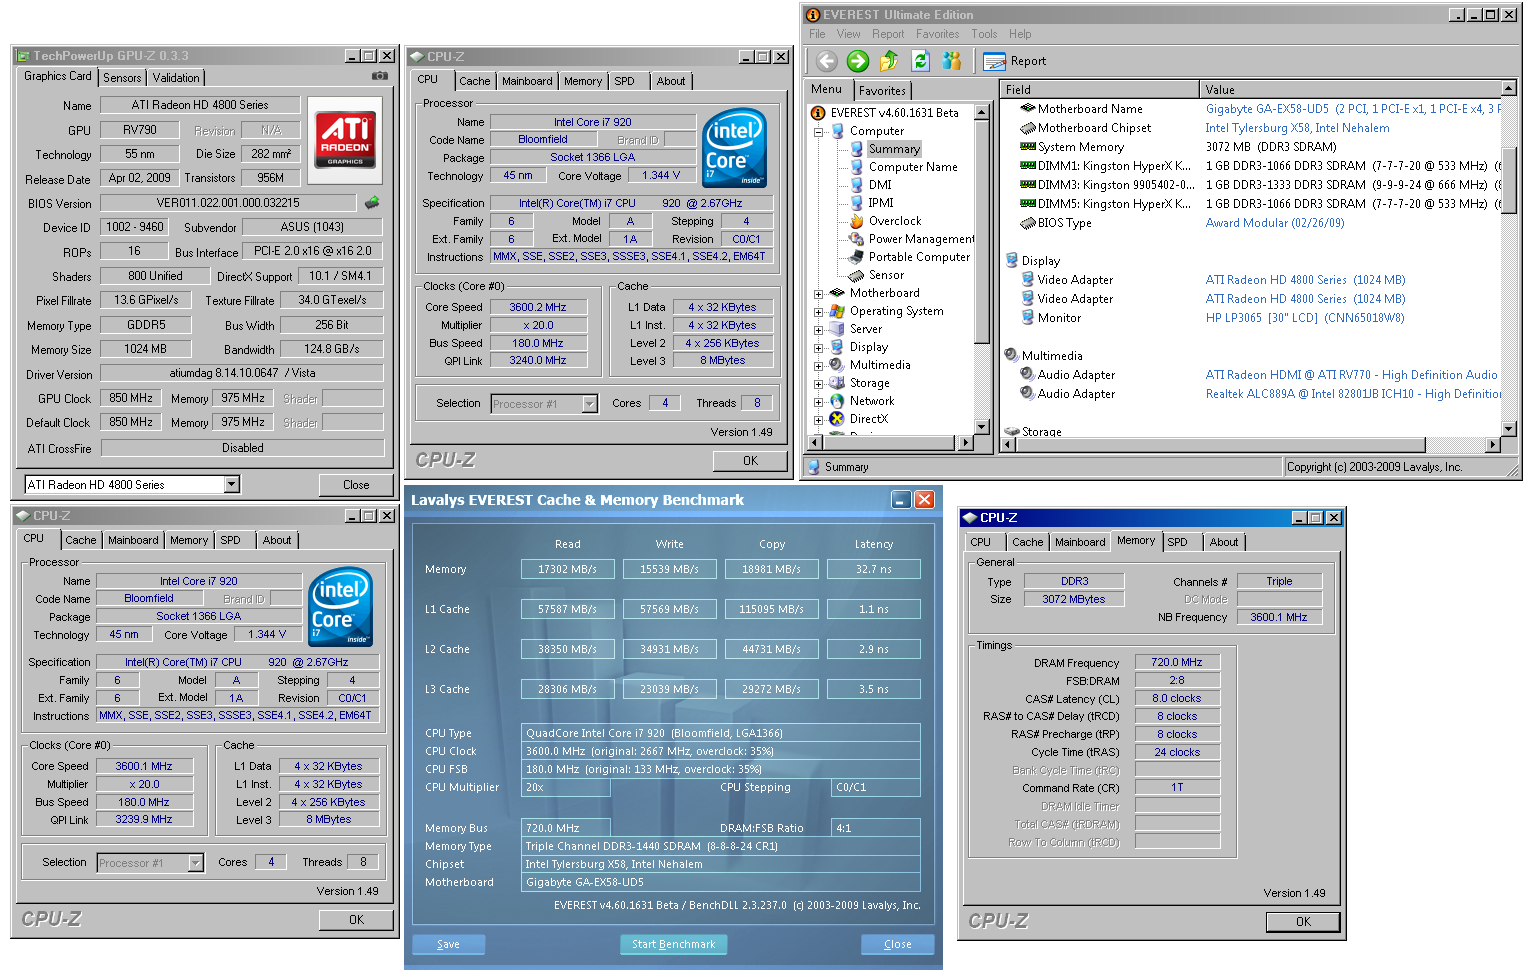Open SPD tab in the memory-timings CPU-Z window
This screenshot has height=977, width=1530.
(1178, 542)
